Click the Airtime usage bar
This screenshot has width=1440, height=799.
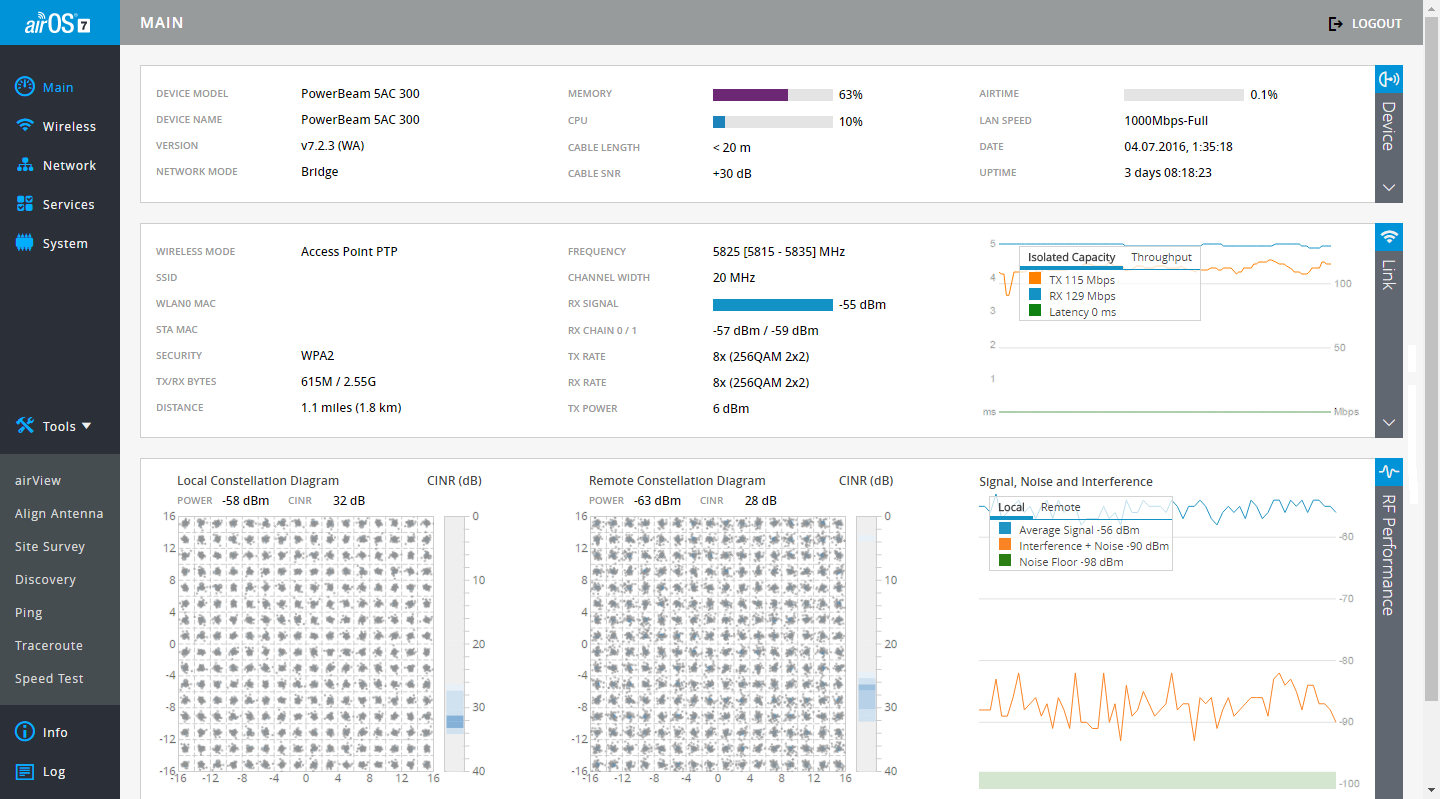[x=1184, y=95]
